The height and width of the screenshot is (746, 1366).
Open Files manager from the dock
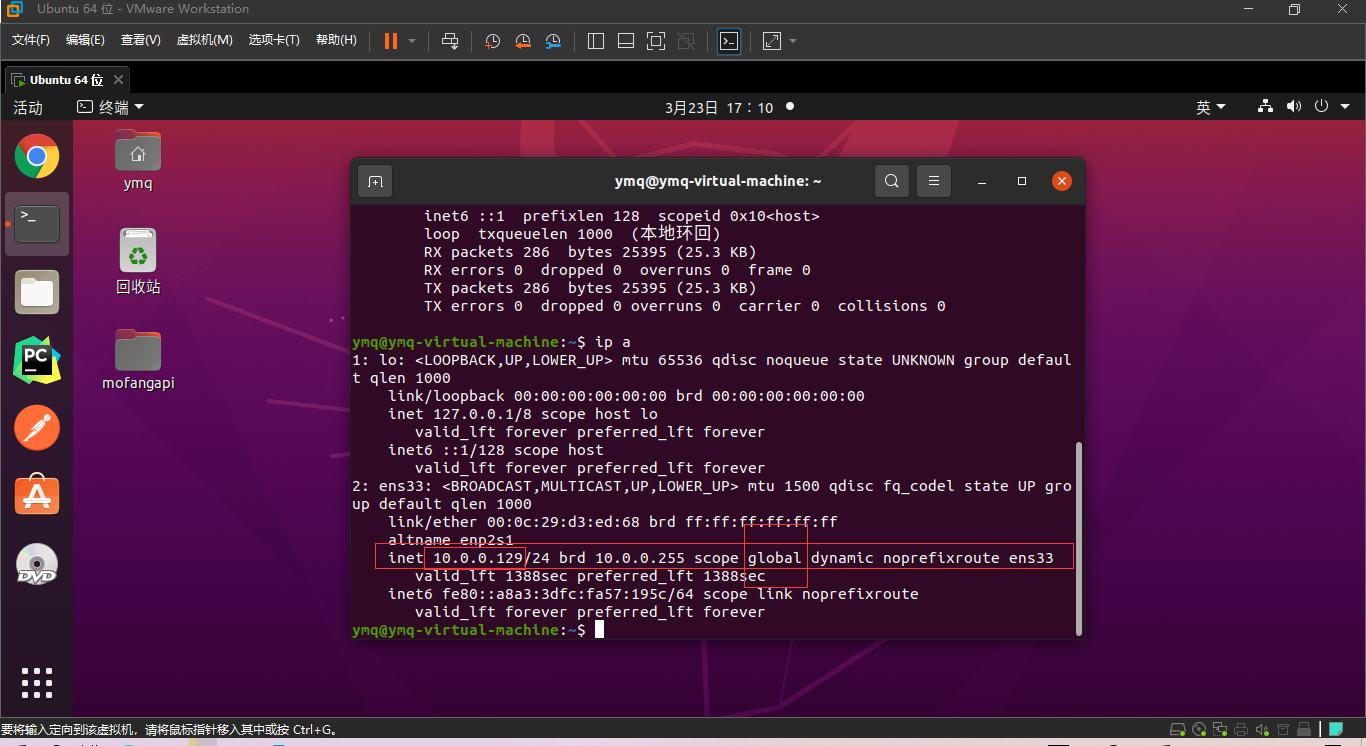37,292
